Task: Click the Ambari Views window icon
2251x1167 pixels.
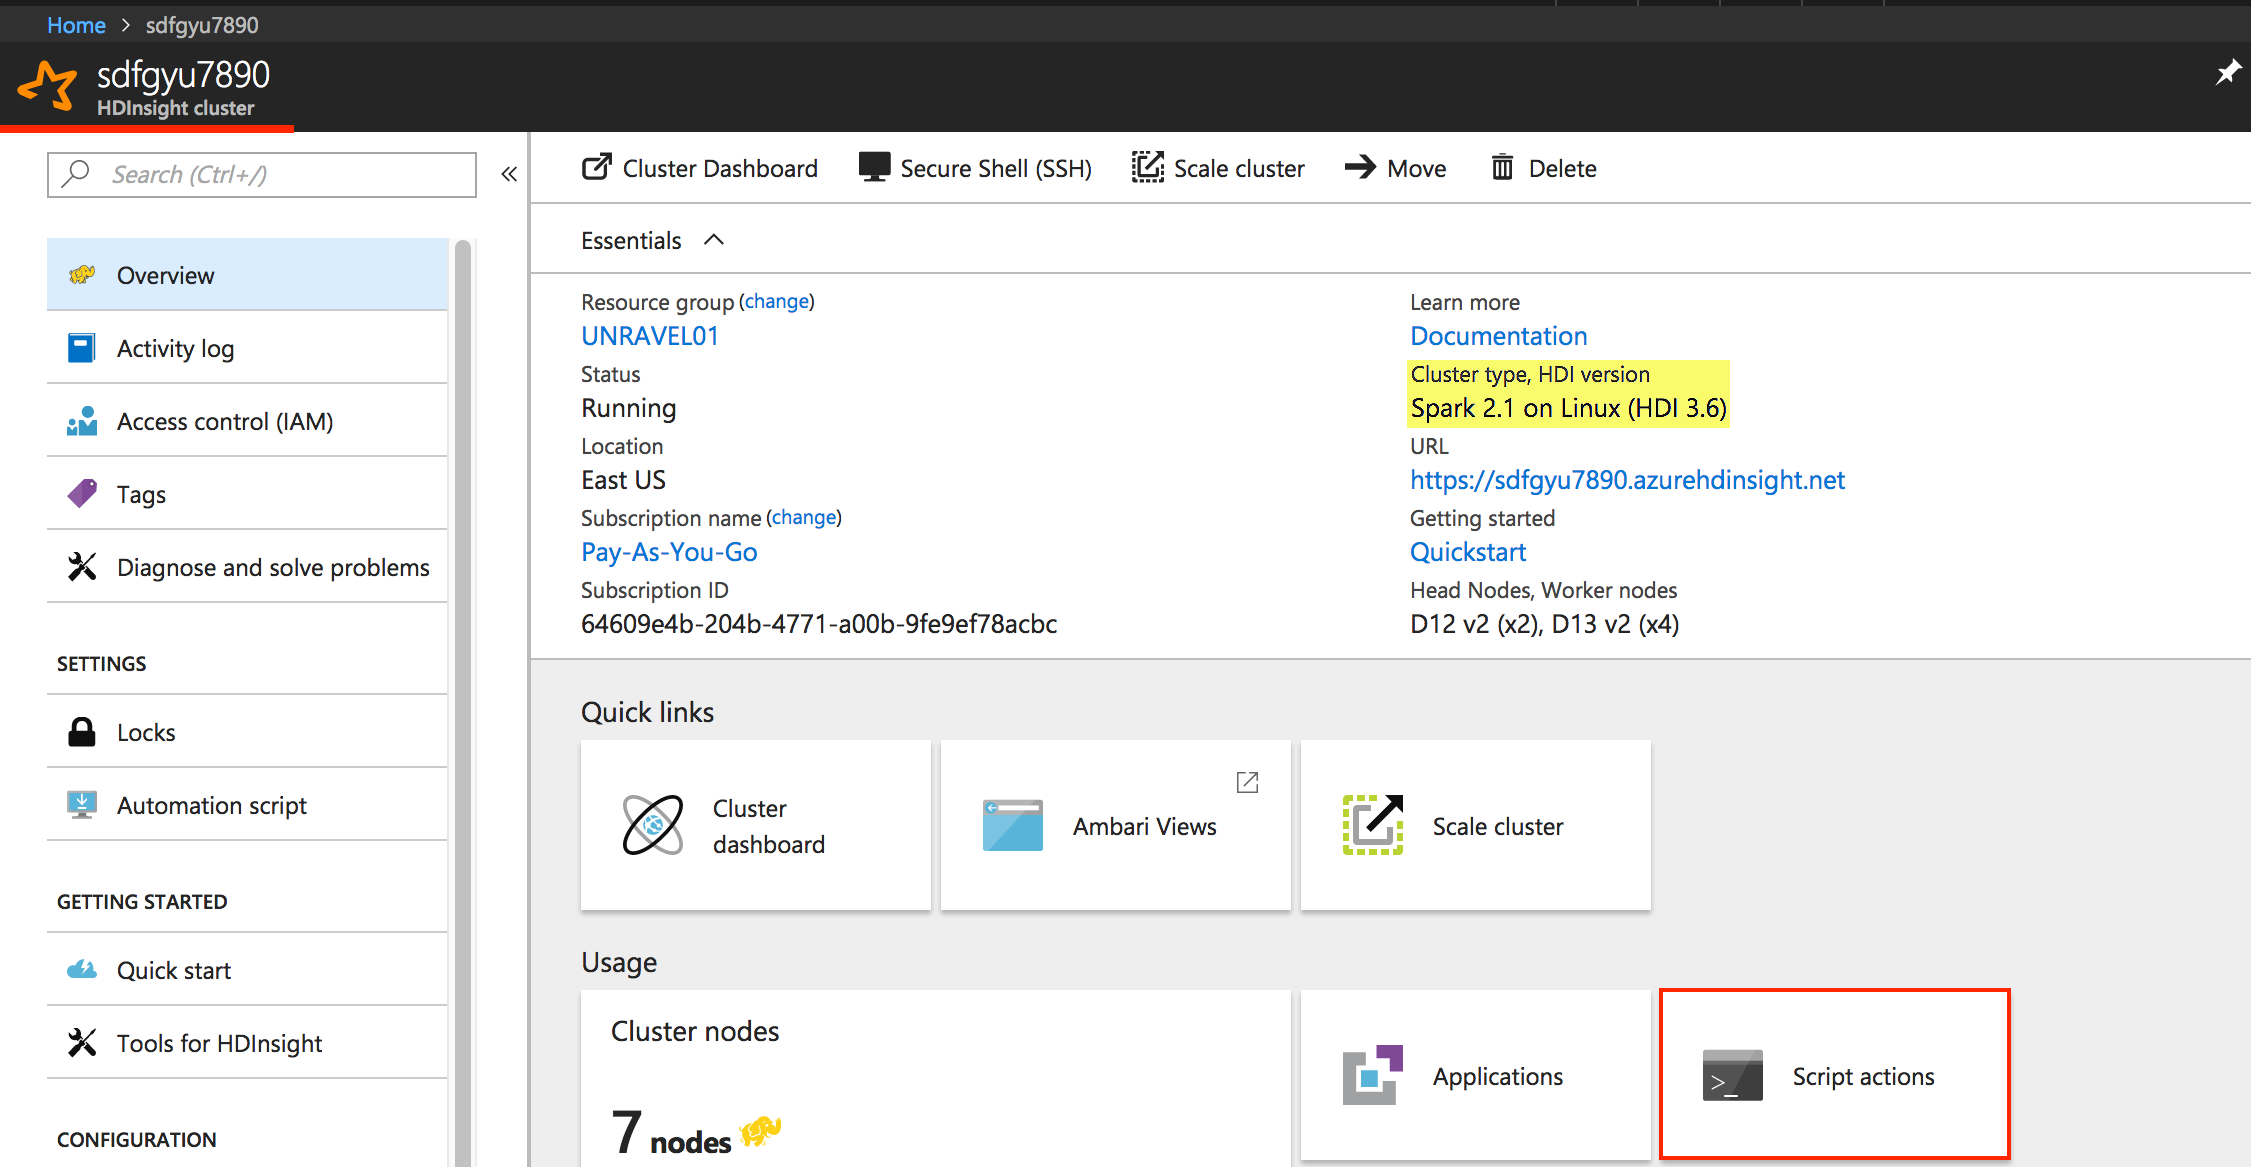Action: (x=1012, y=825)
